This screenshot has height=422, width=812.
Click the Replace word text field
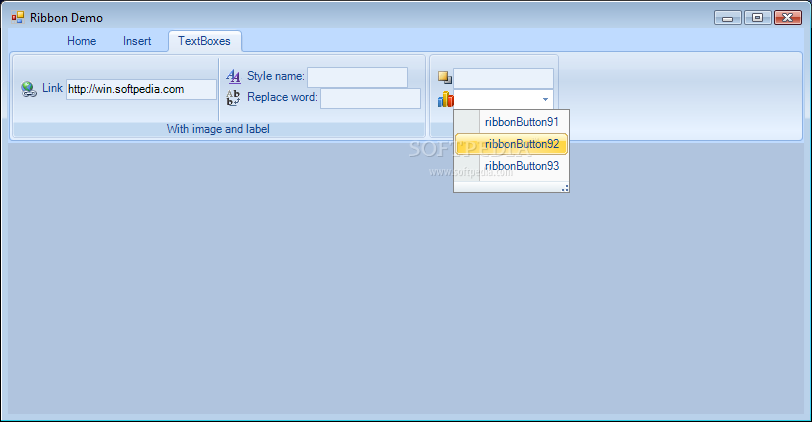[x=370, y=99]
